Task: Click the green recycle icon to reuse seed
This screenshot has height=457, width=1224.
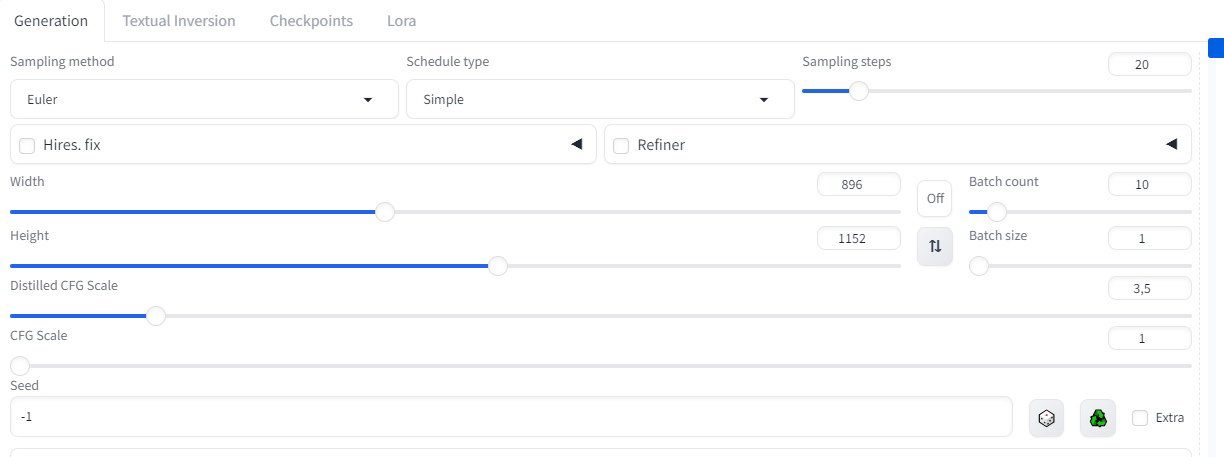Action: (x=1098, y=418)
